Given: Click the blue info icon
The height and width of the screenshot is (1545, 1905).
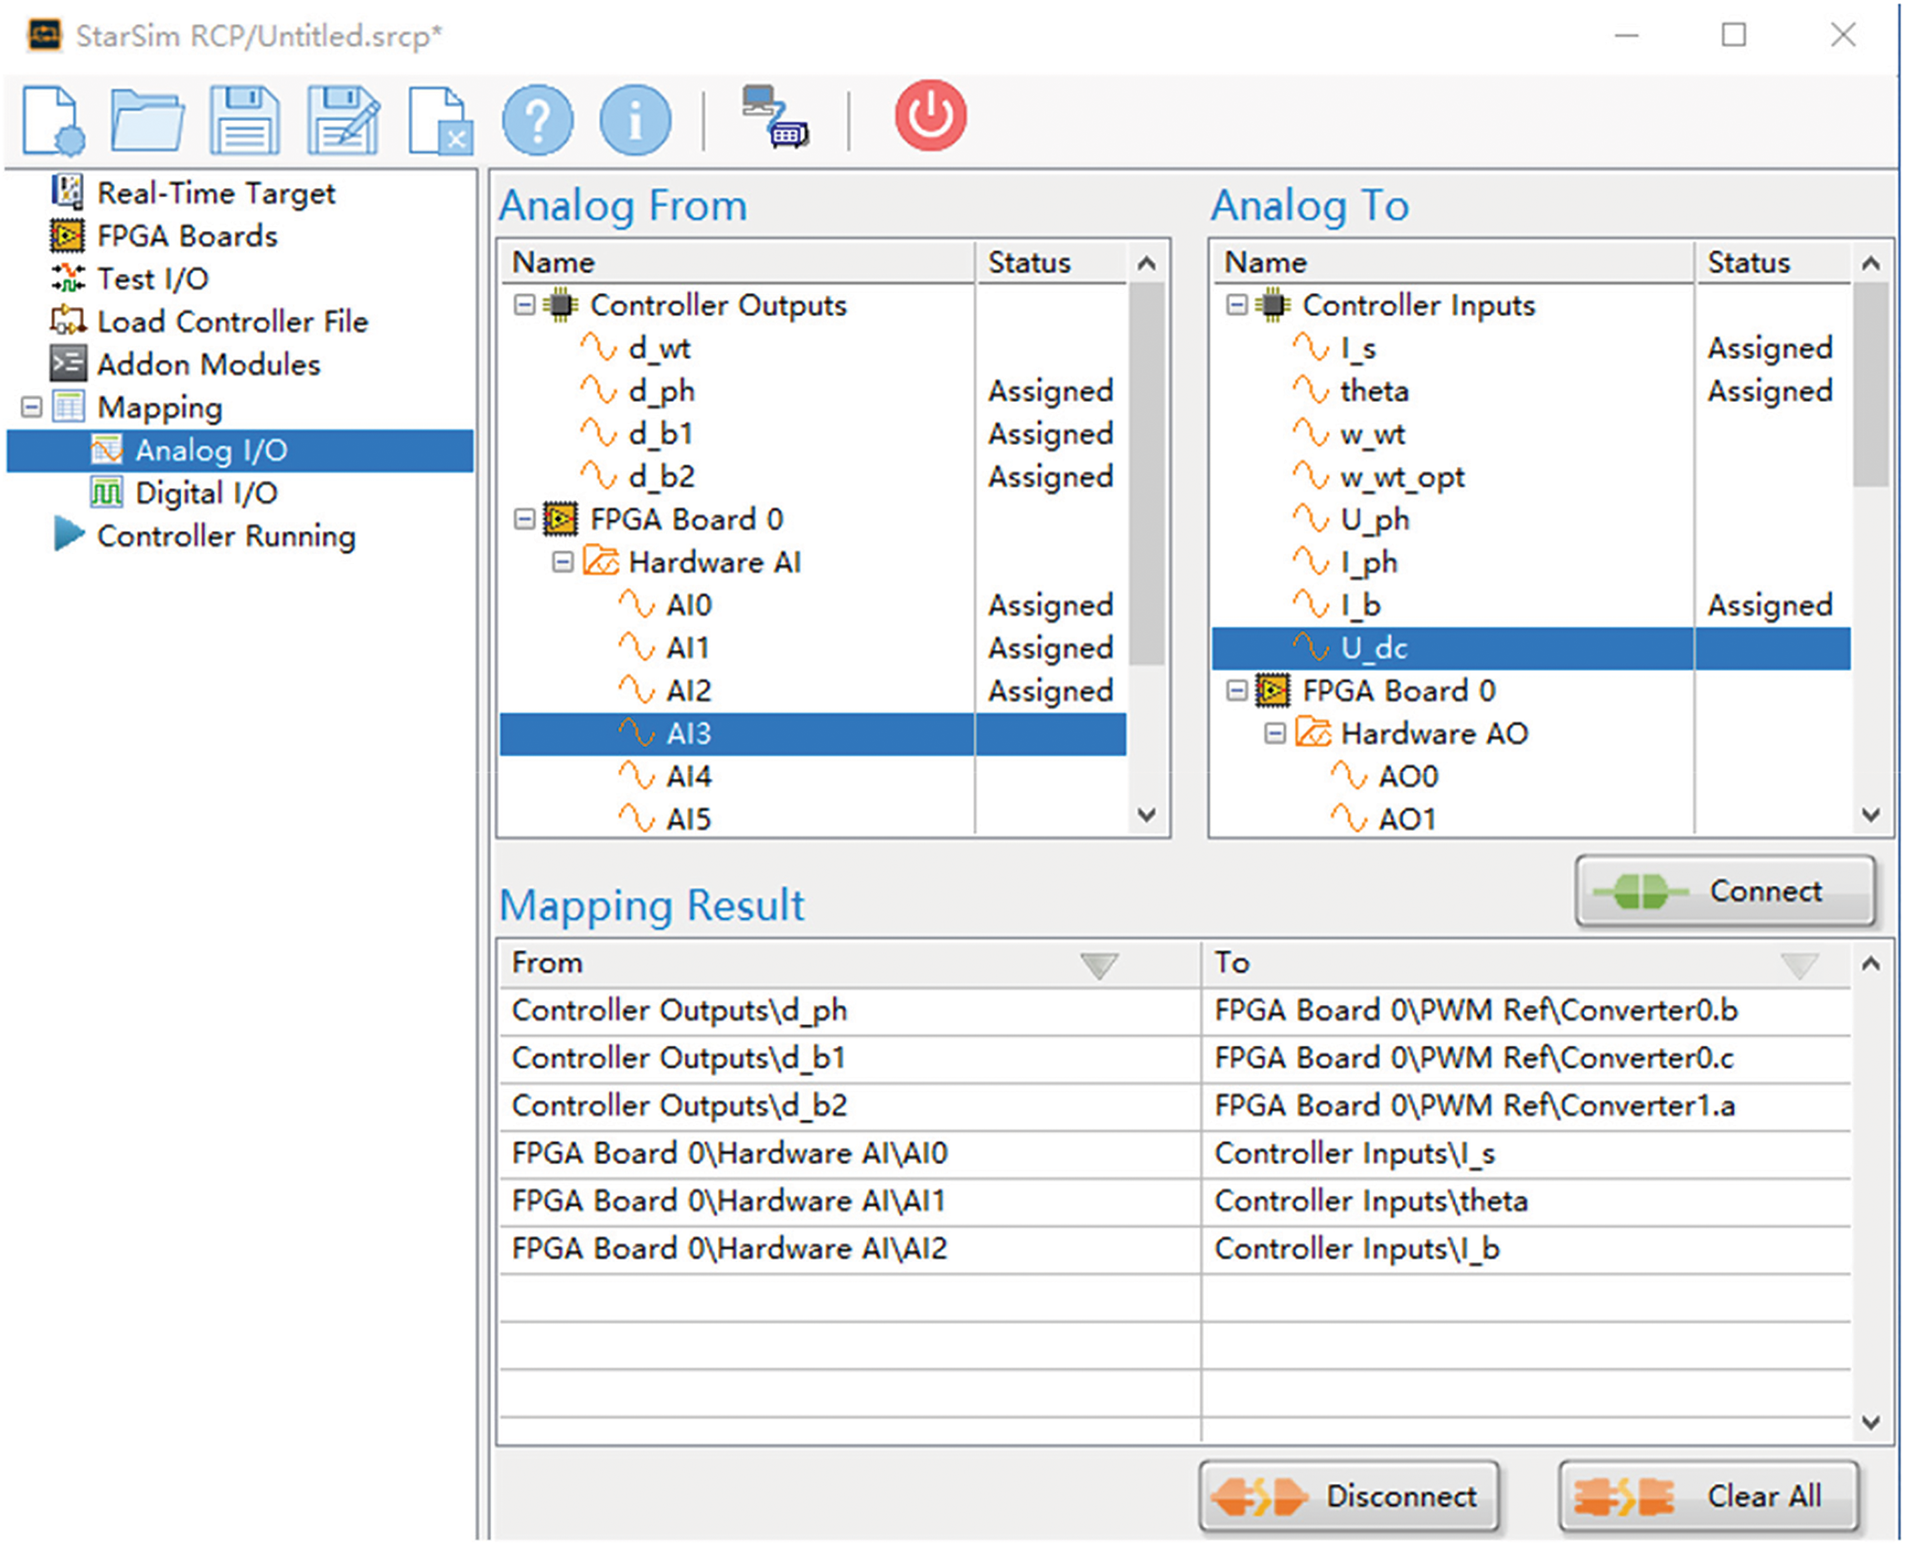Looking at the screenshot, I should coord(634,120).
